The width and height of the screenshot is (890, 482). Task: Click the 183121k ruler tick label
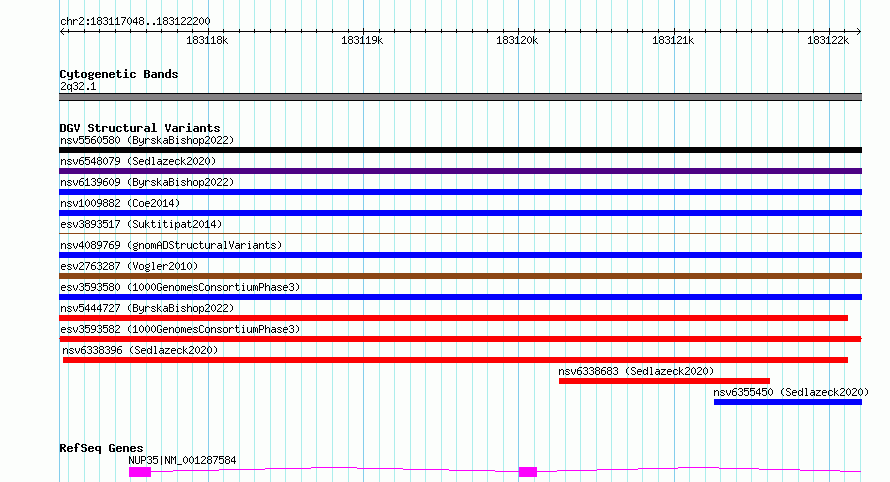(x=673, y=40)
